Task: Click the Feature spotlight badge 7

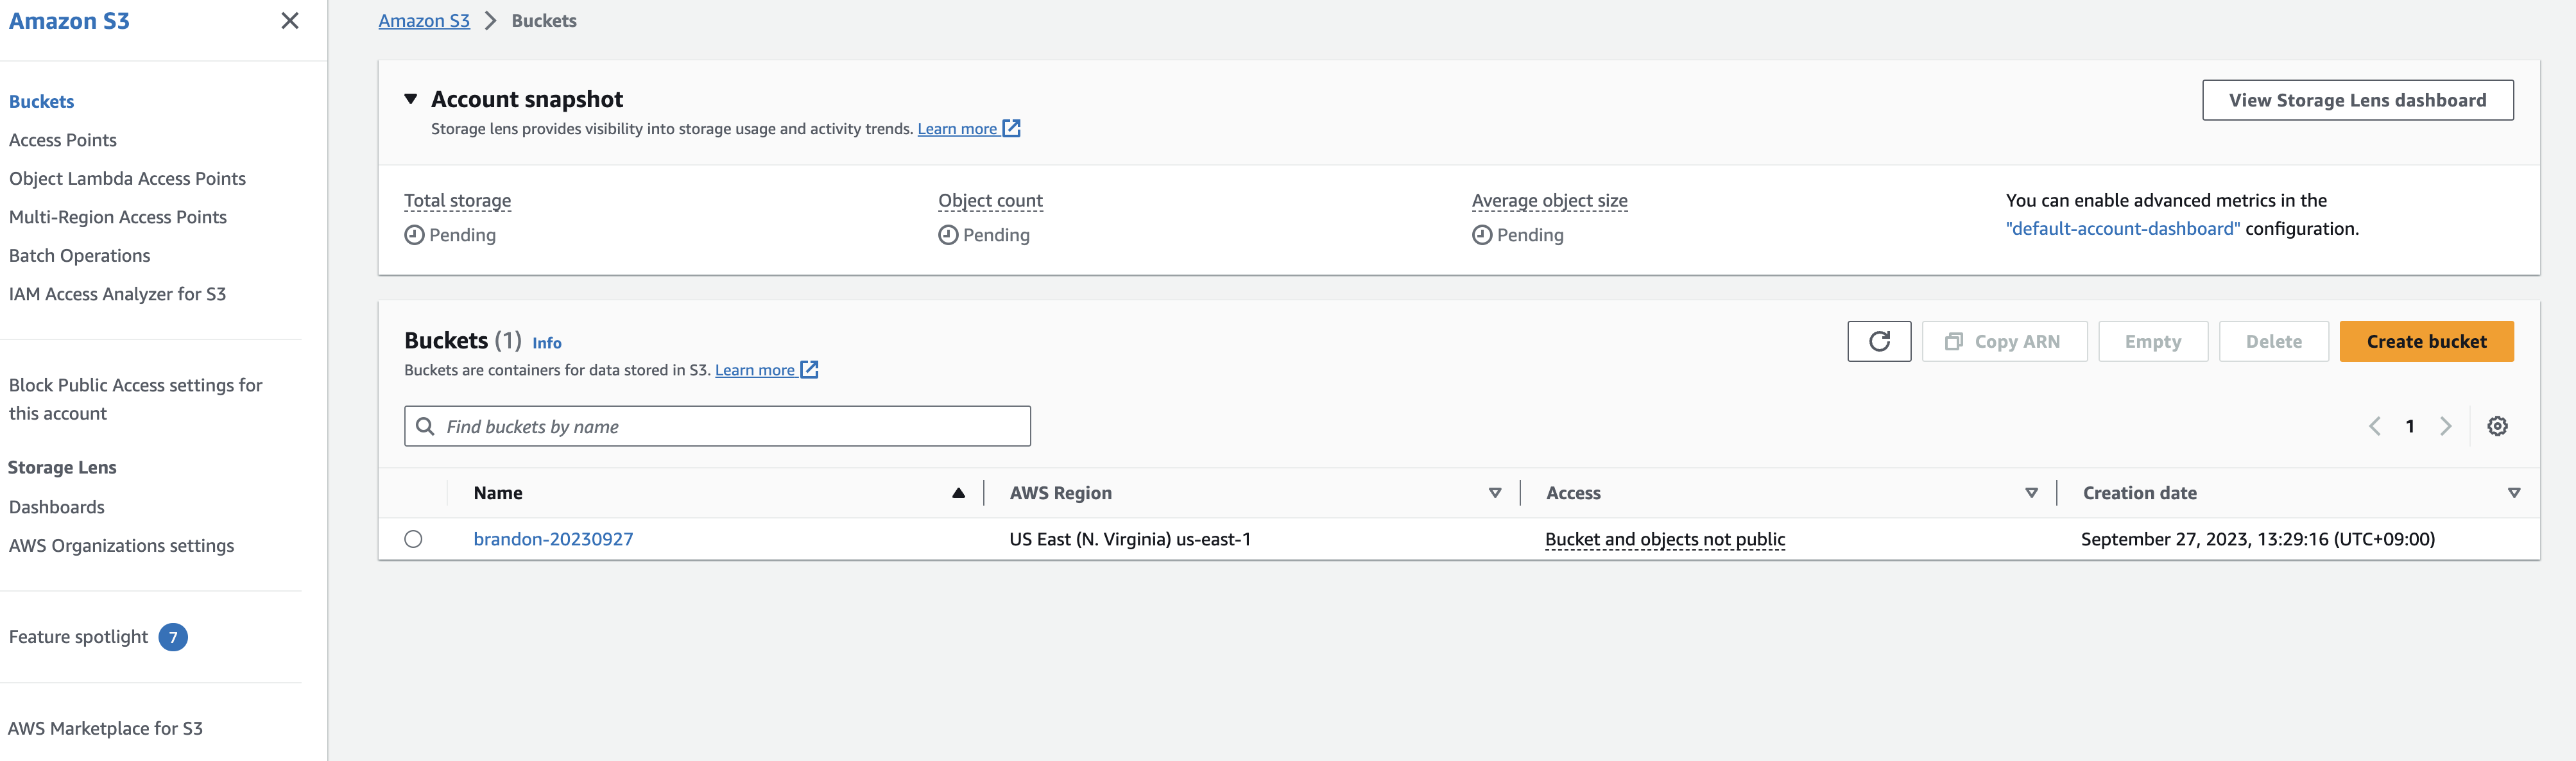Action: [x=173, y=637]
